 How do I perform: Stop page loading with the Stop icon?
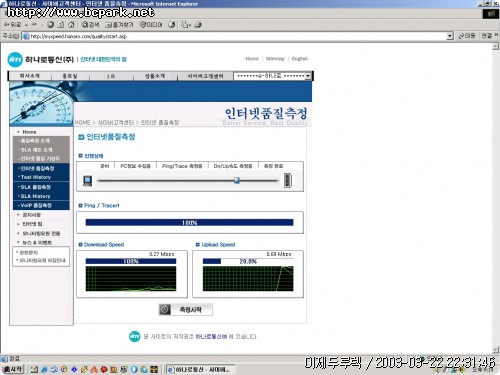50,24
